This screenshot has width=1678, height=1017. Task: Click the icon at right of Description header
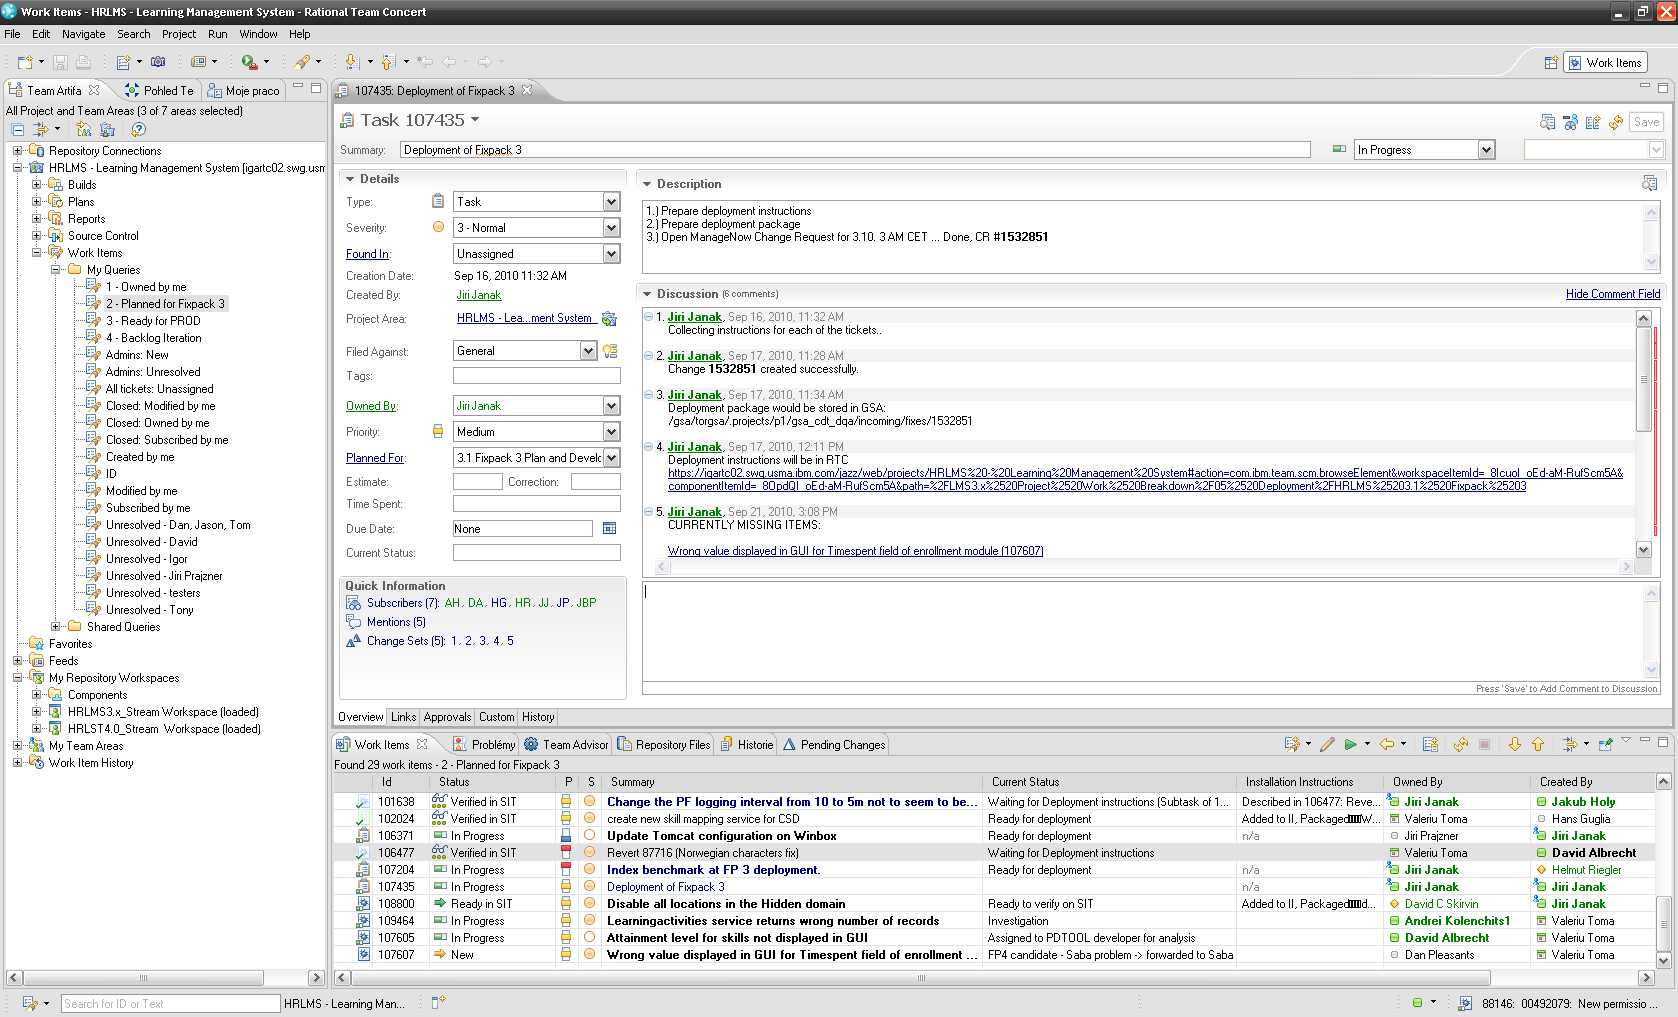1650,183
